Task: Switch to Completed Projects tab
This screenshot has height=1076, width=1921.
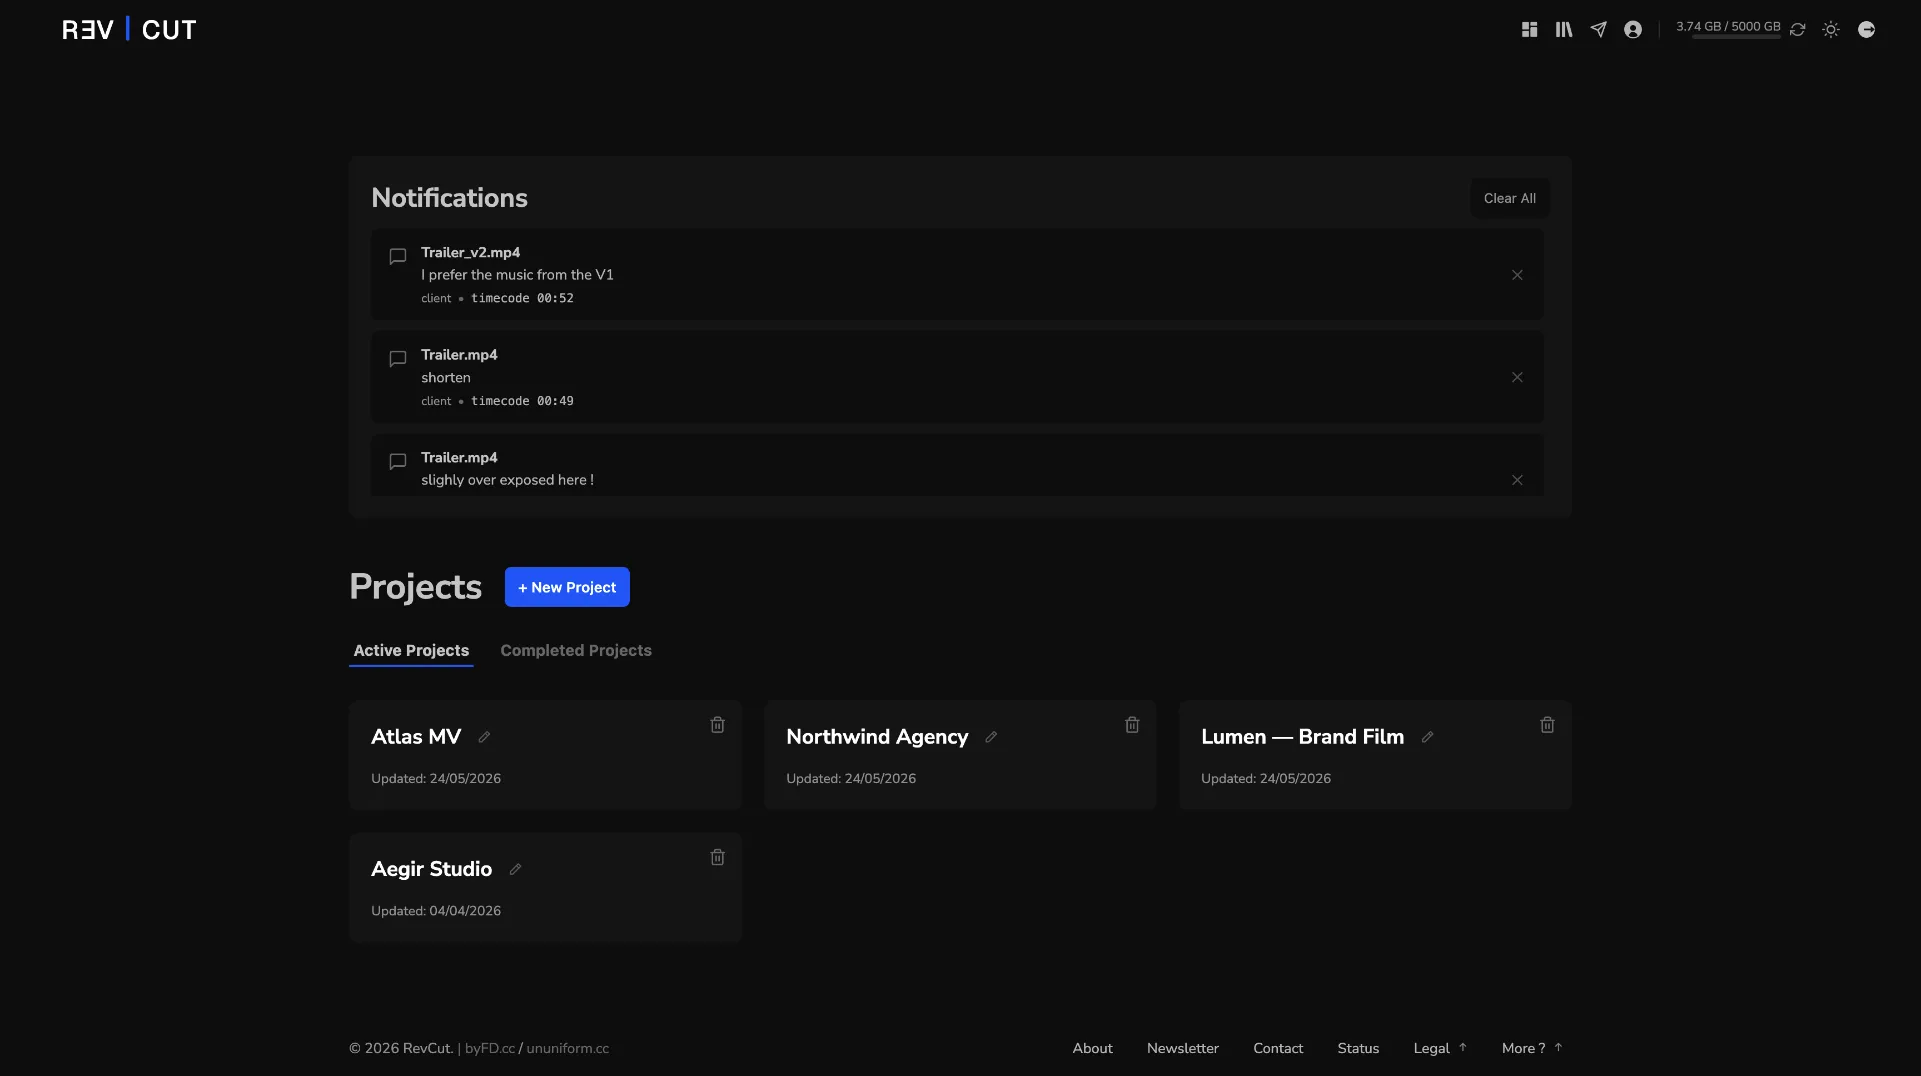Action: click(x=576, y=650)
